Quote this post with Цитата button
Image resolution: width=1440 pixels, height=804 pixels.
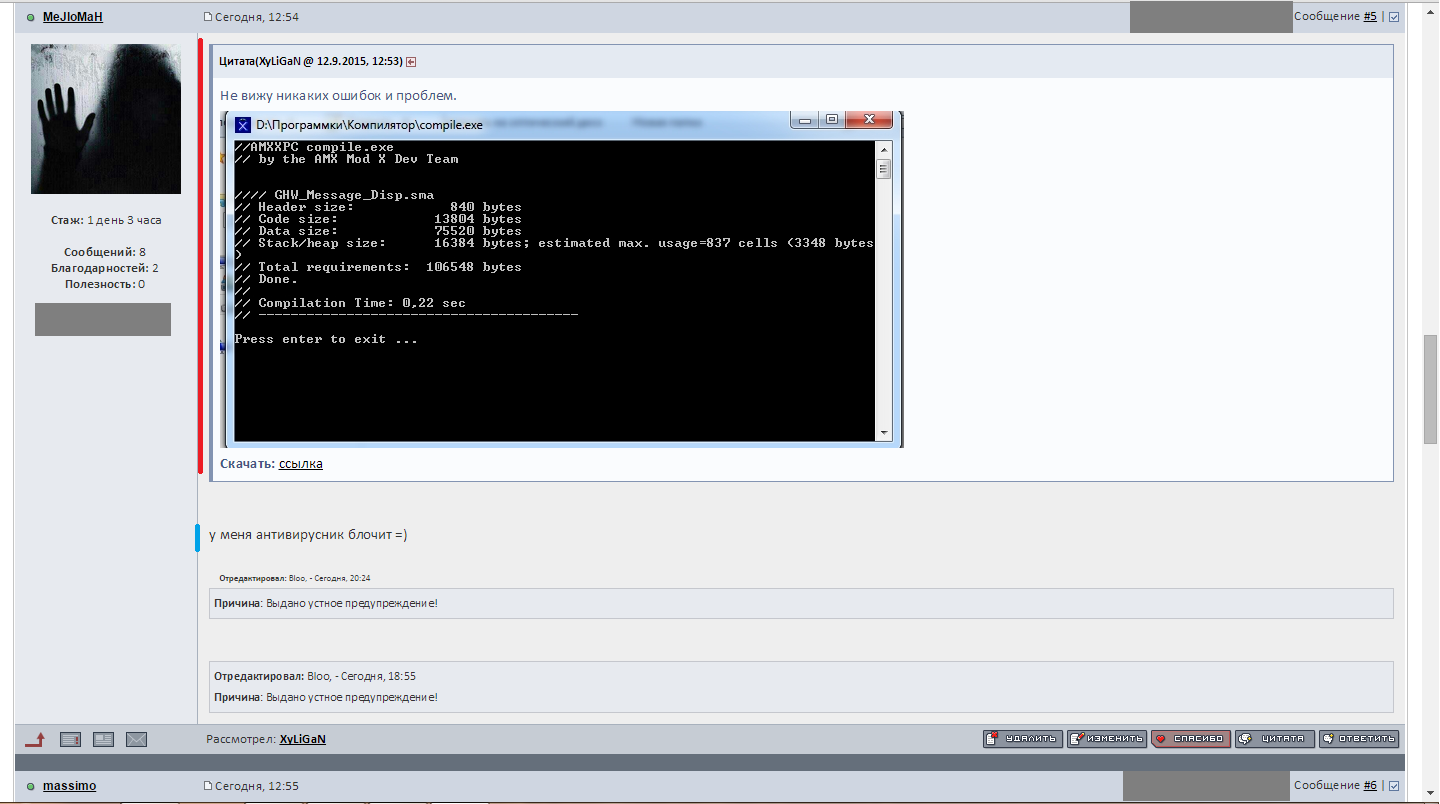[x=1275, y=739]
